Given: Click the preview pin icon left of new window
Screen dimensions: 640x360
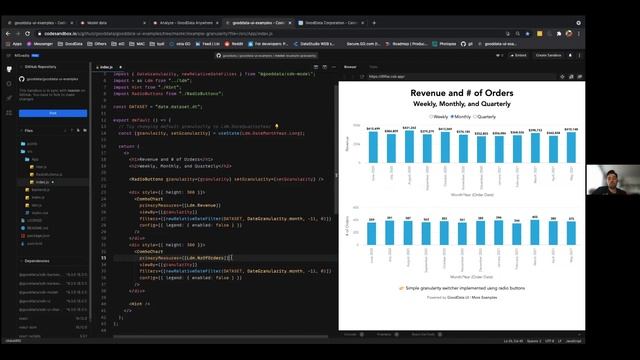Looking at the screenshot, I should [x=562, y=77].
